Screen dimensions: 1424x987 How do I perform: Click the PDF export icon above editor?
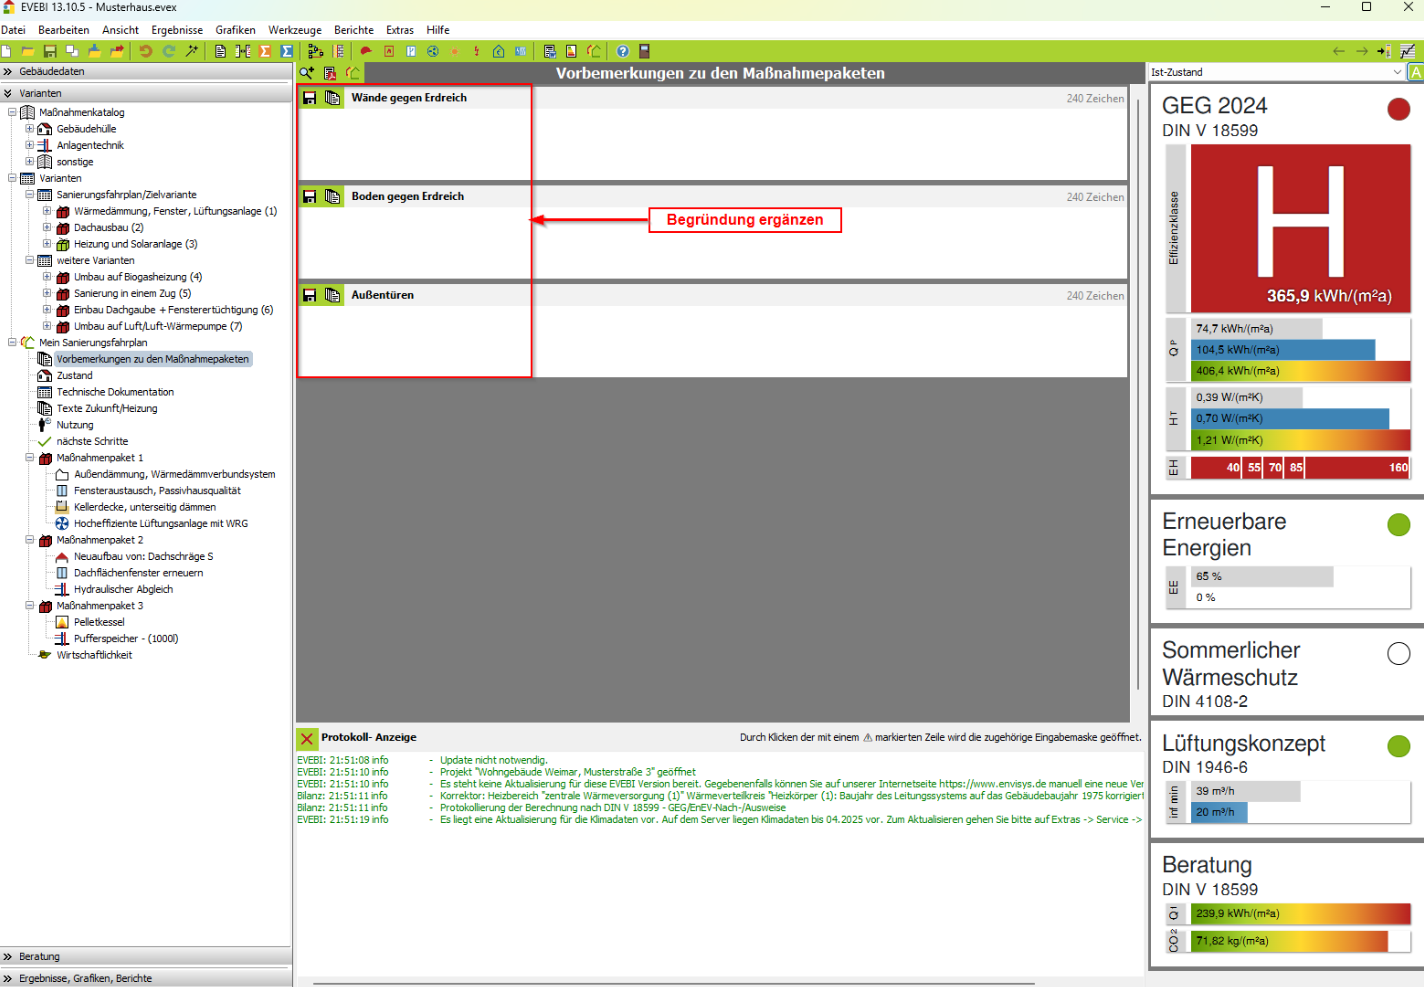330,73
